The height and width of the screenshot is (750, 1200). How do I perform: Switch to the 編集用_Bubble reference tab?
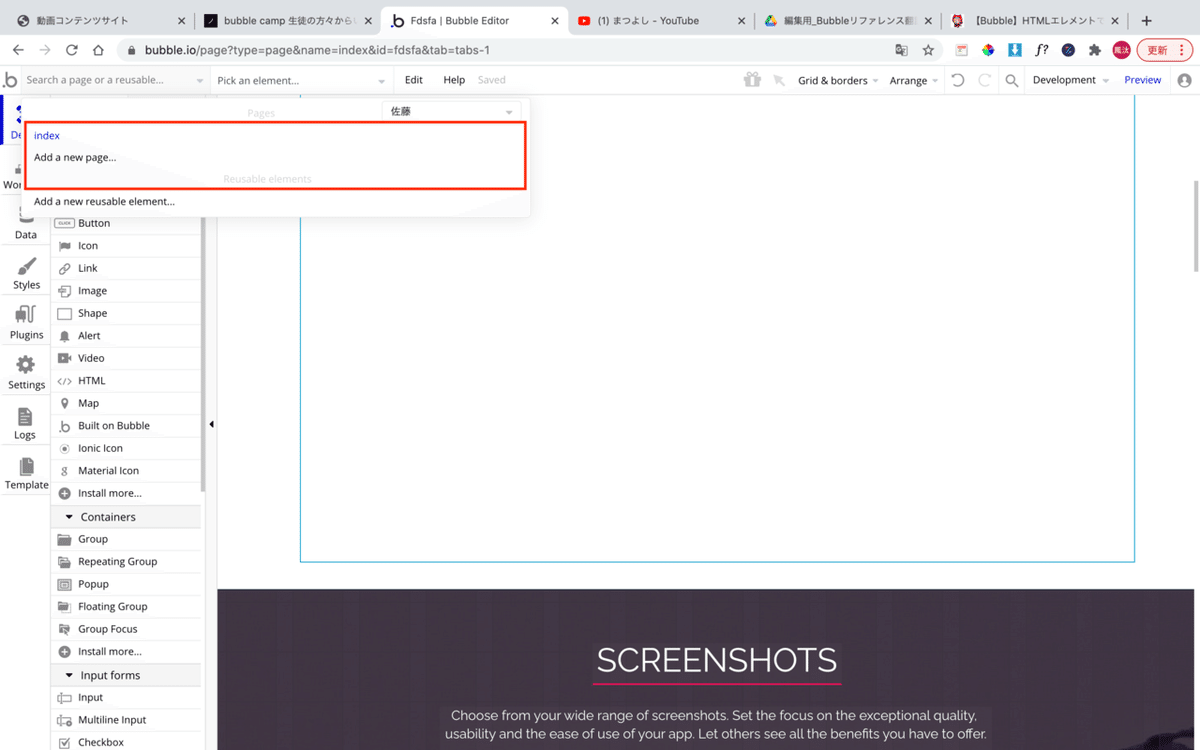[x=847, y=20]
